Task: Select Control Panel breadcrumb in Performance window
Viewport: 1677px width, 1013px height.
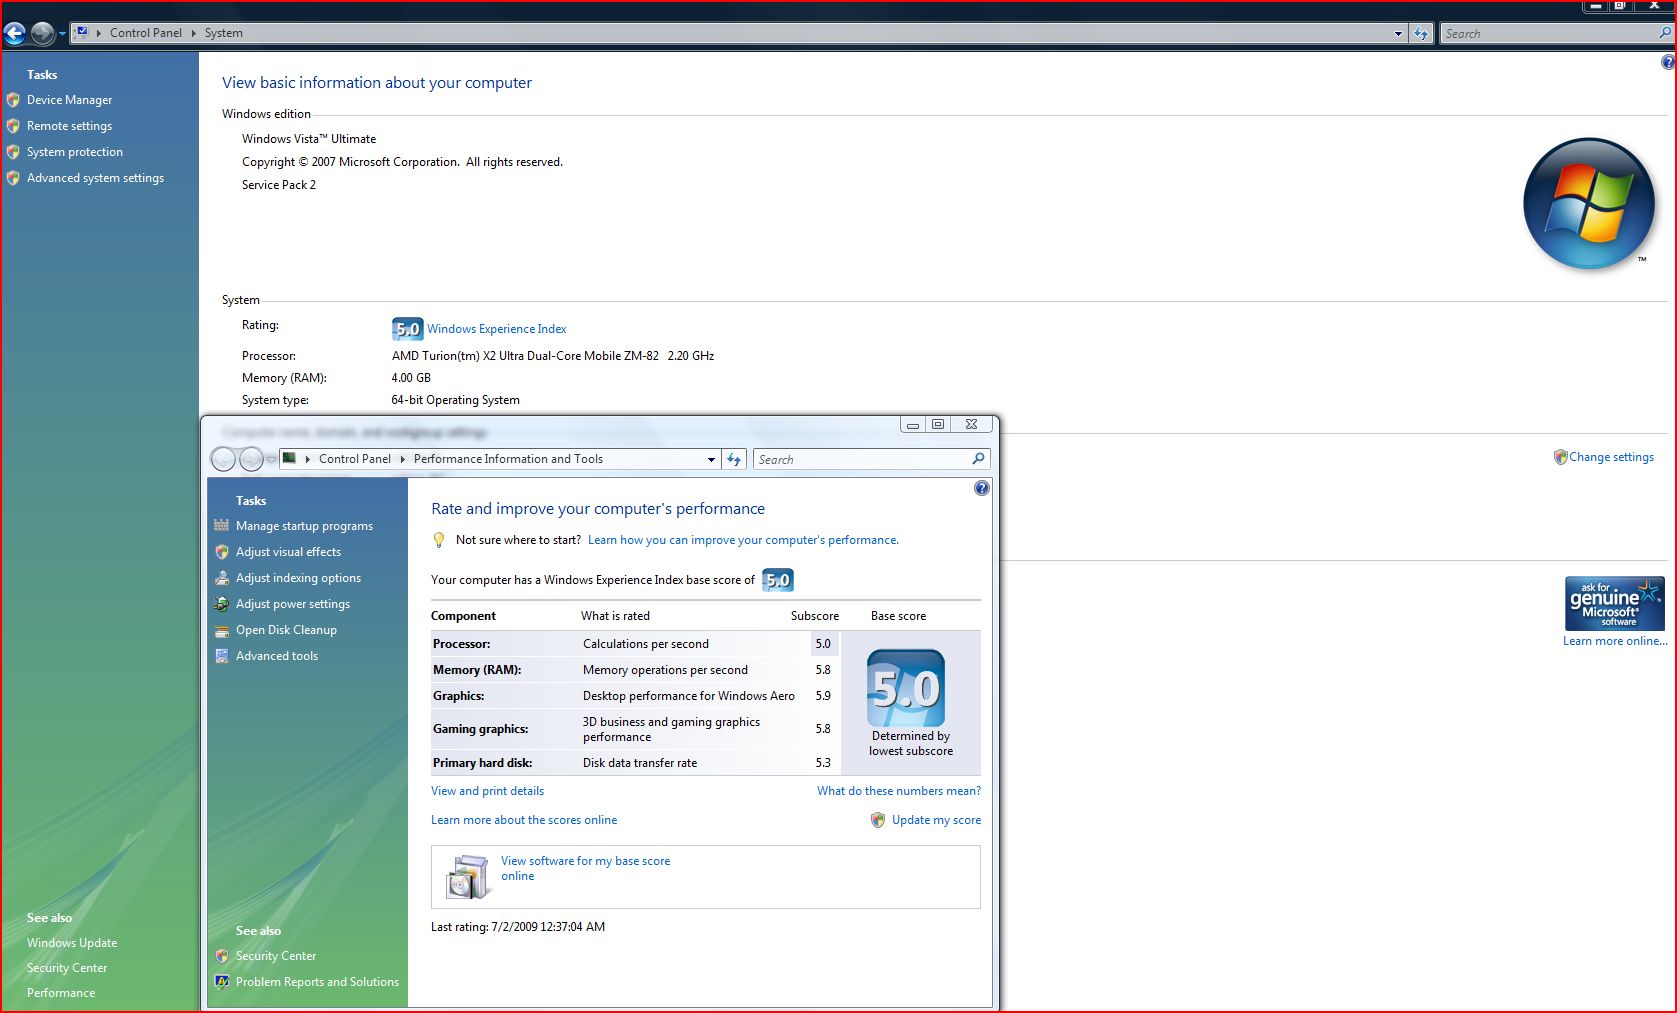Action: (355, 459)
